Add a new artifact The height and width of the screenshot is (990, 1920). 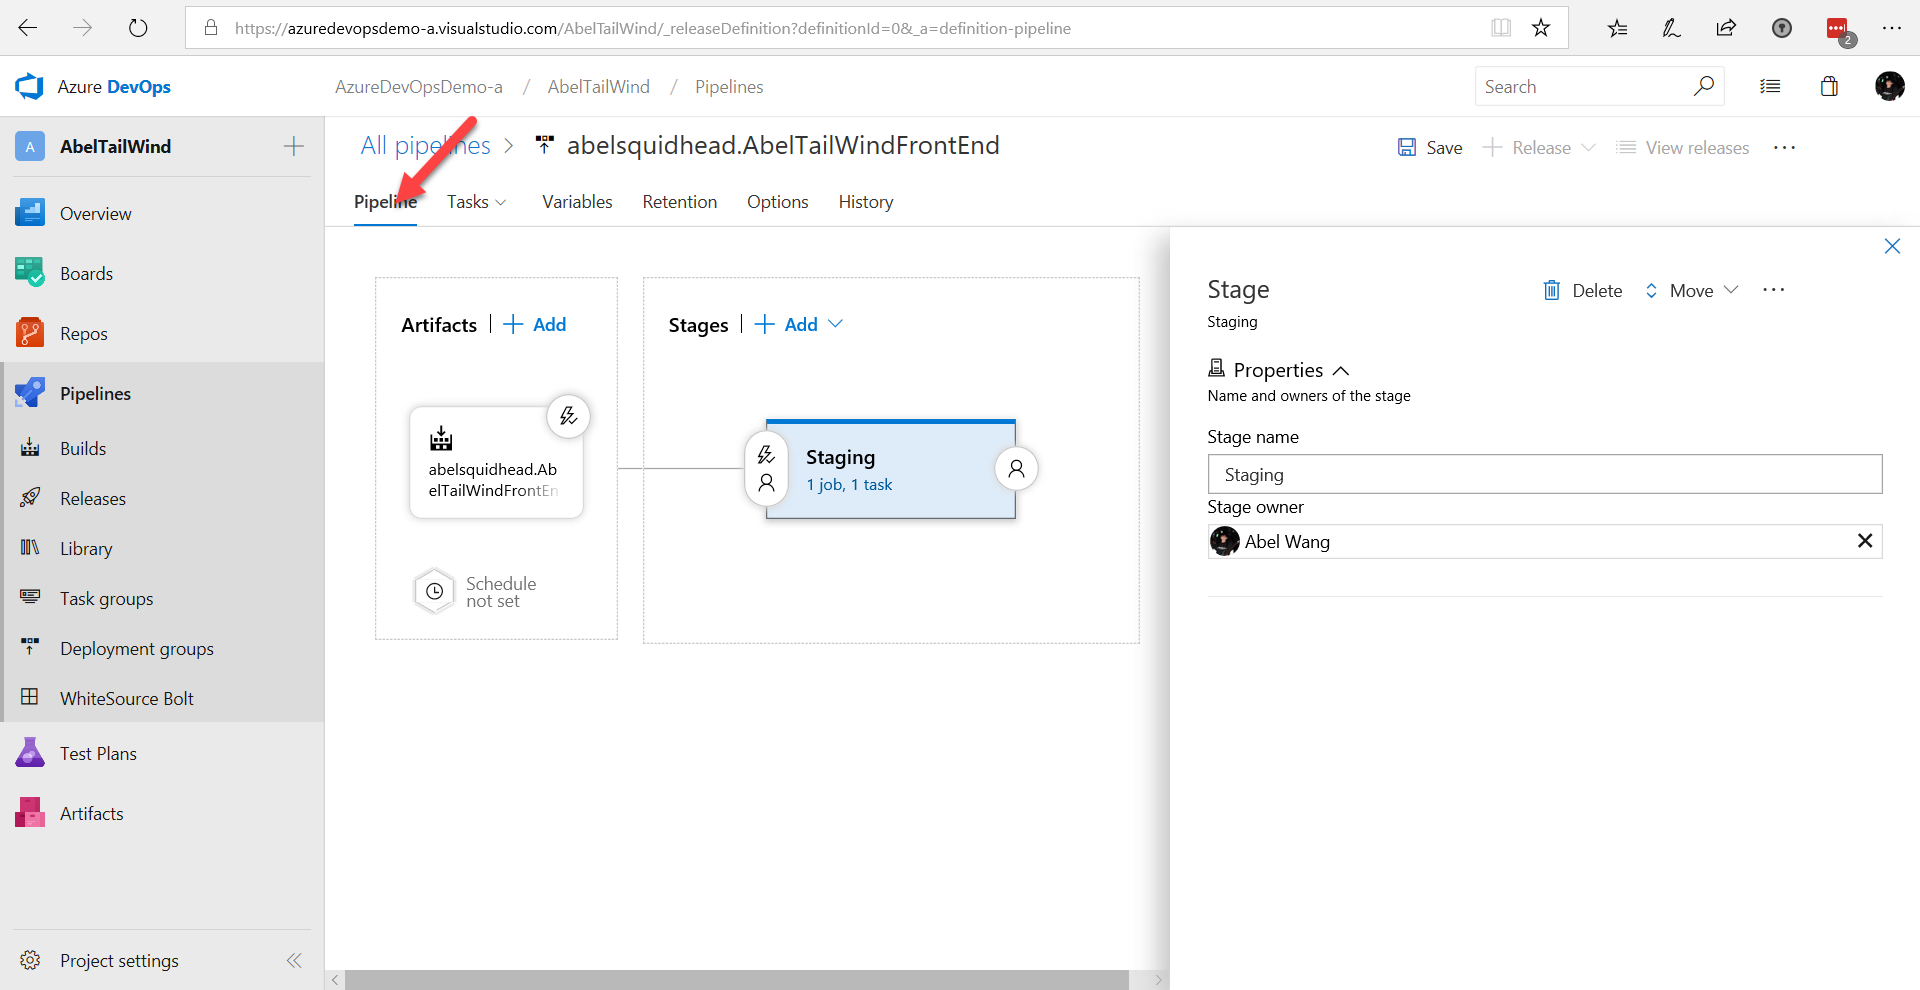tap(534, 324)
